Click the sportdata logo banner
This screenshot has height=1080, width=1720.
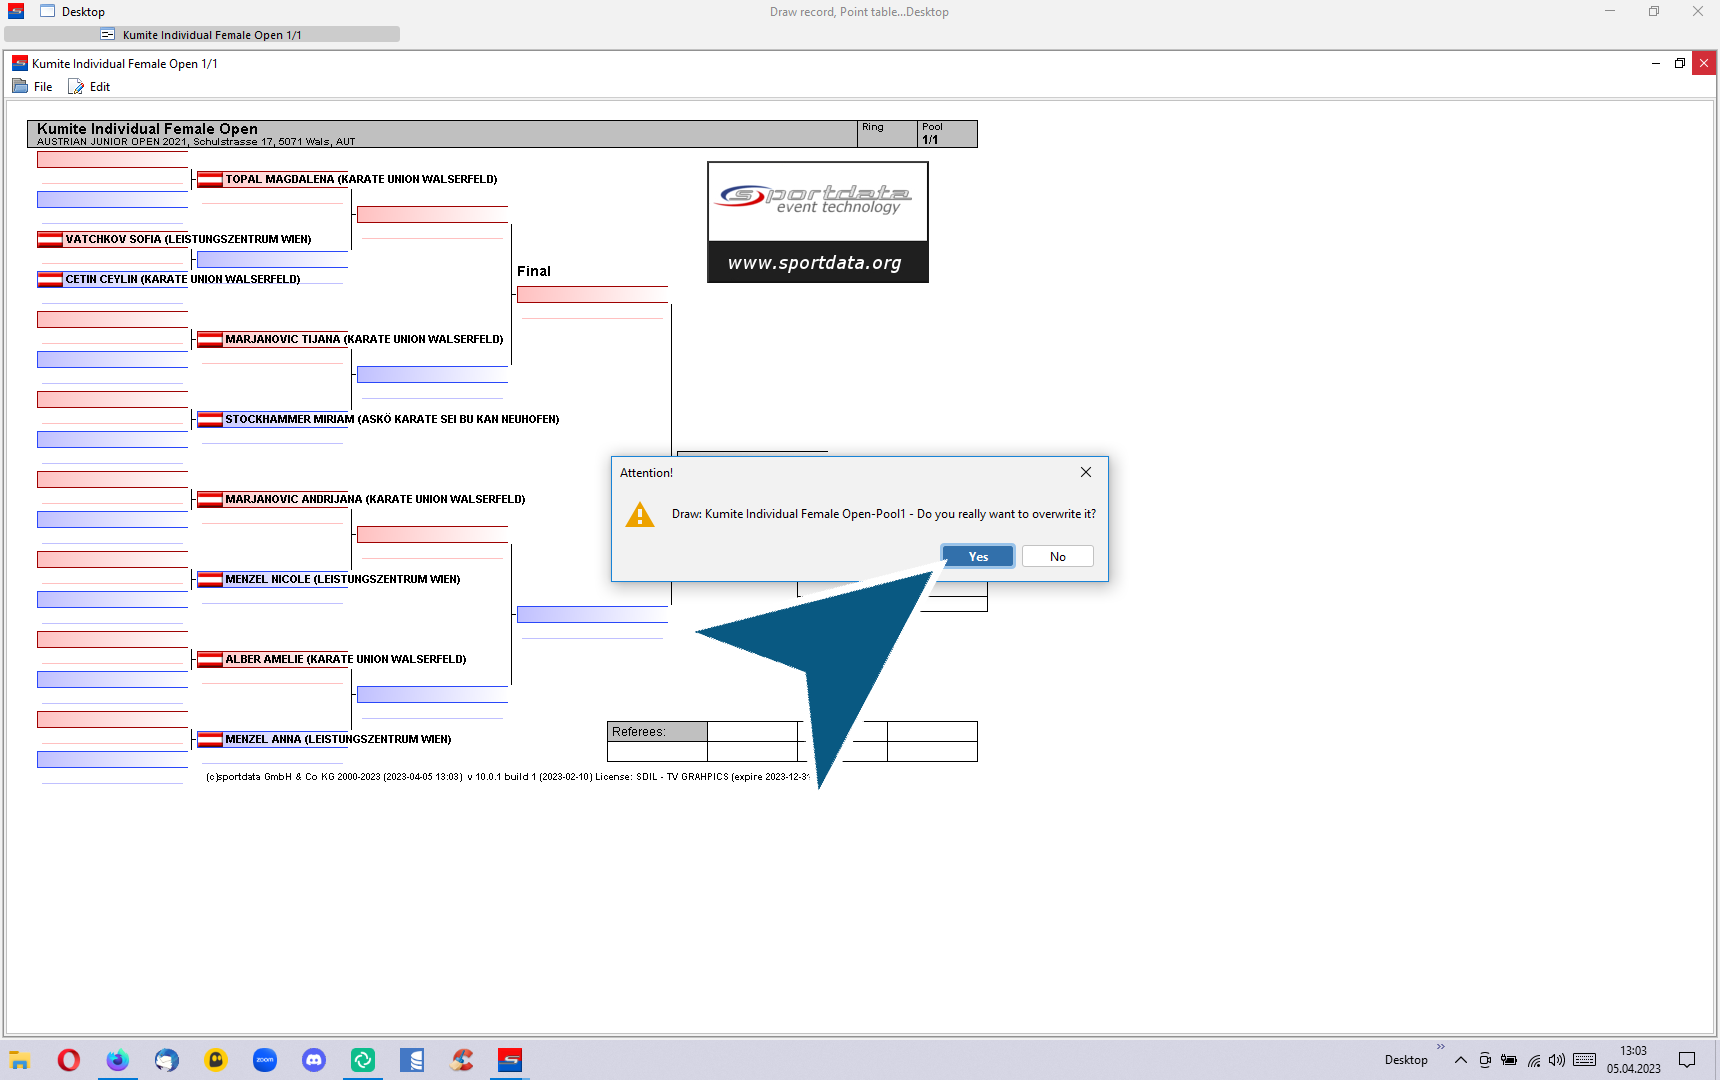point(818,222)
